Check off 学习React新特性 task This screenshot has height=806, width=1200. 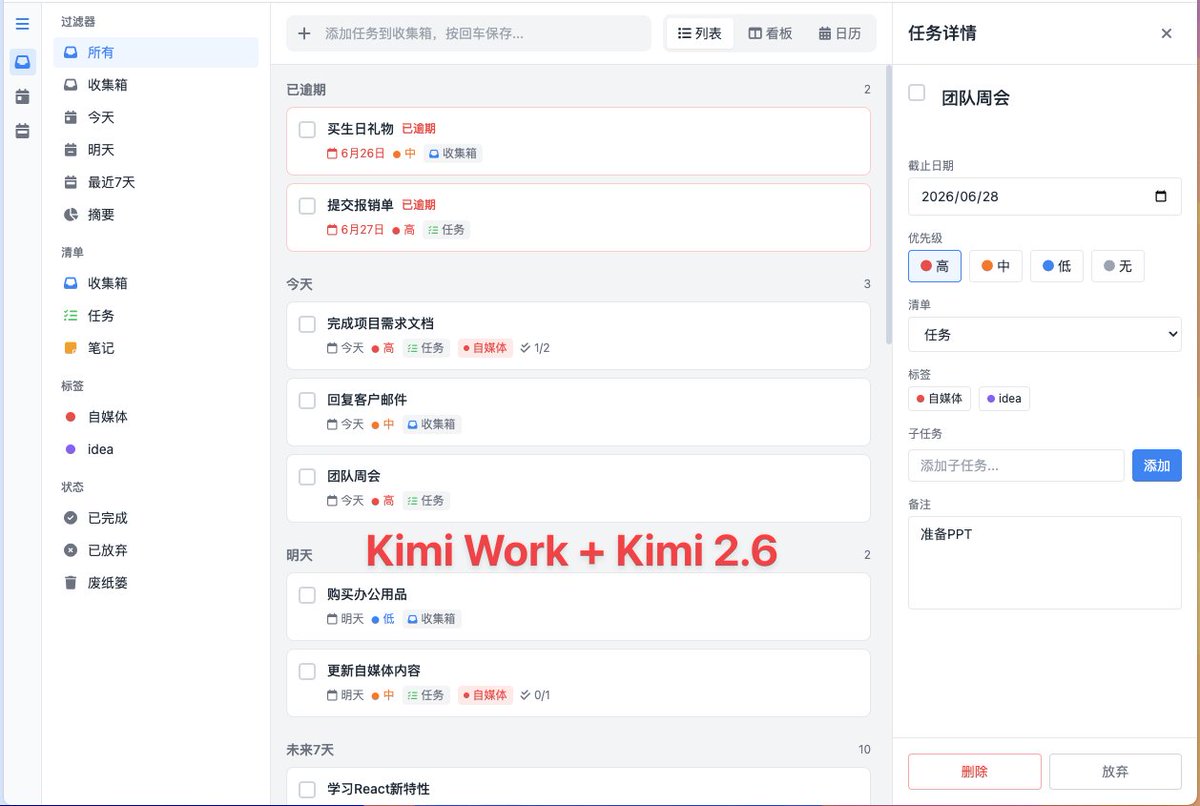click(x=307, y=790)
